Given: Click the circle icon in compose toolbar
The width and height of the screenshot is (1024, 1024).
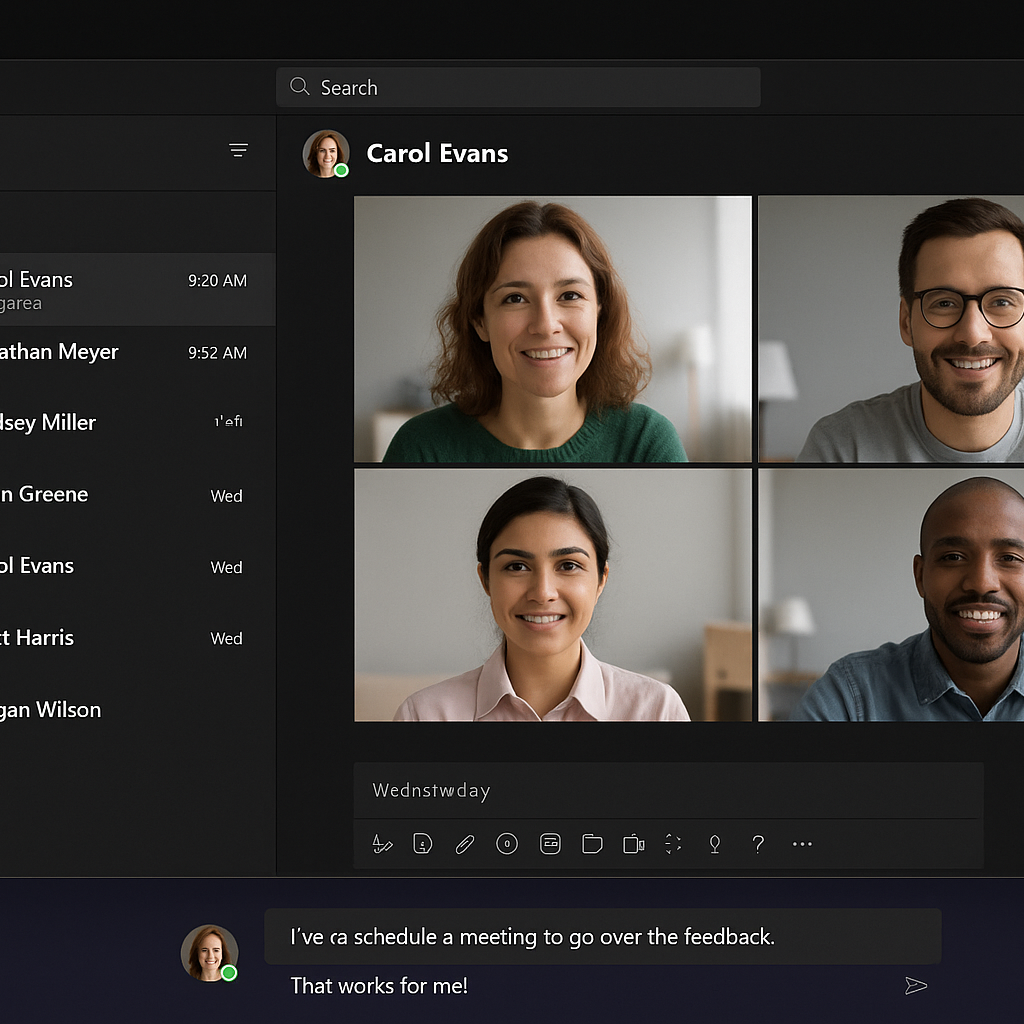Looking at the screenshot, I should point(507,844).
